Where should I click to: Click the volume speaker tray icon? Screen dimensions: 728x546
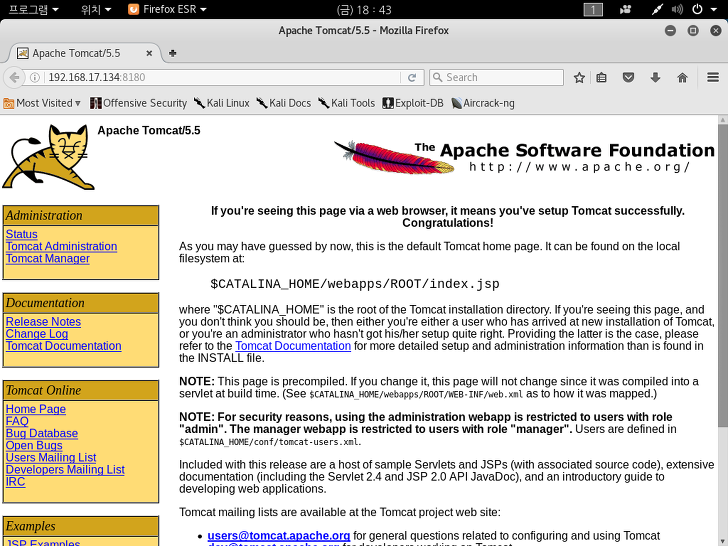[677, 9]
